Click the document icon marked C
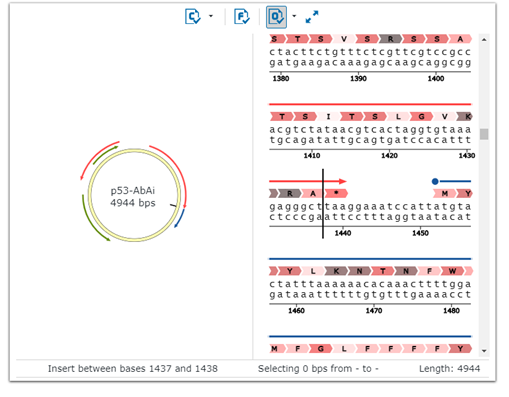 point(193,16)
